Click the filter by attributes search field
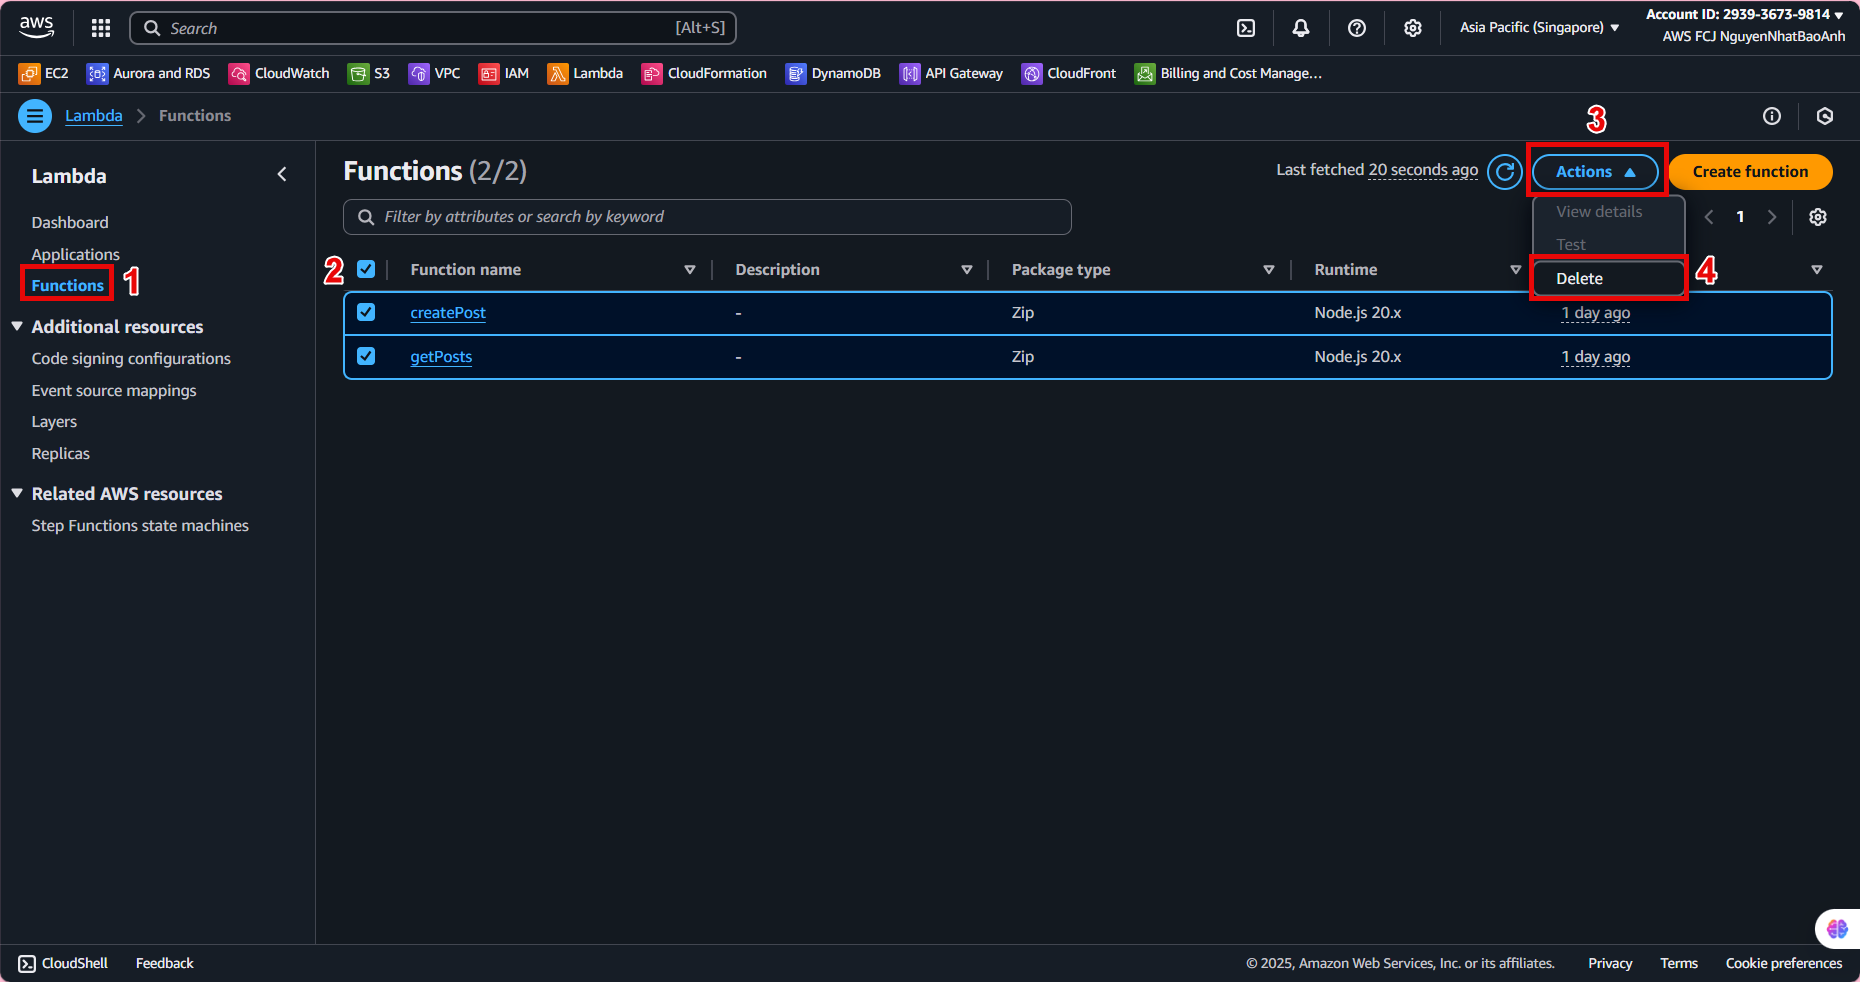 (x=720, y=217)
